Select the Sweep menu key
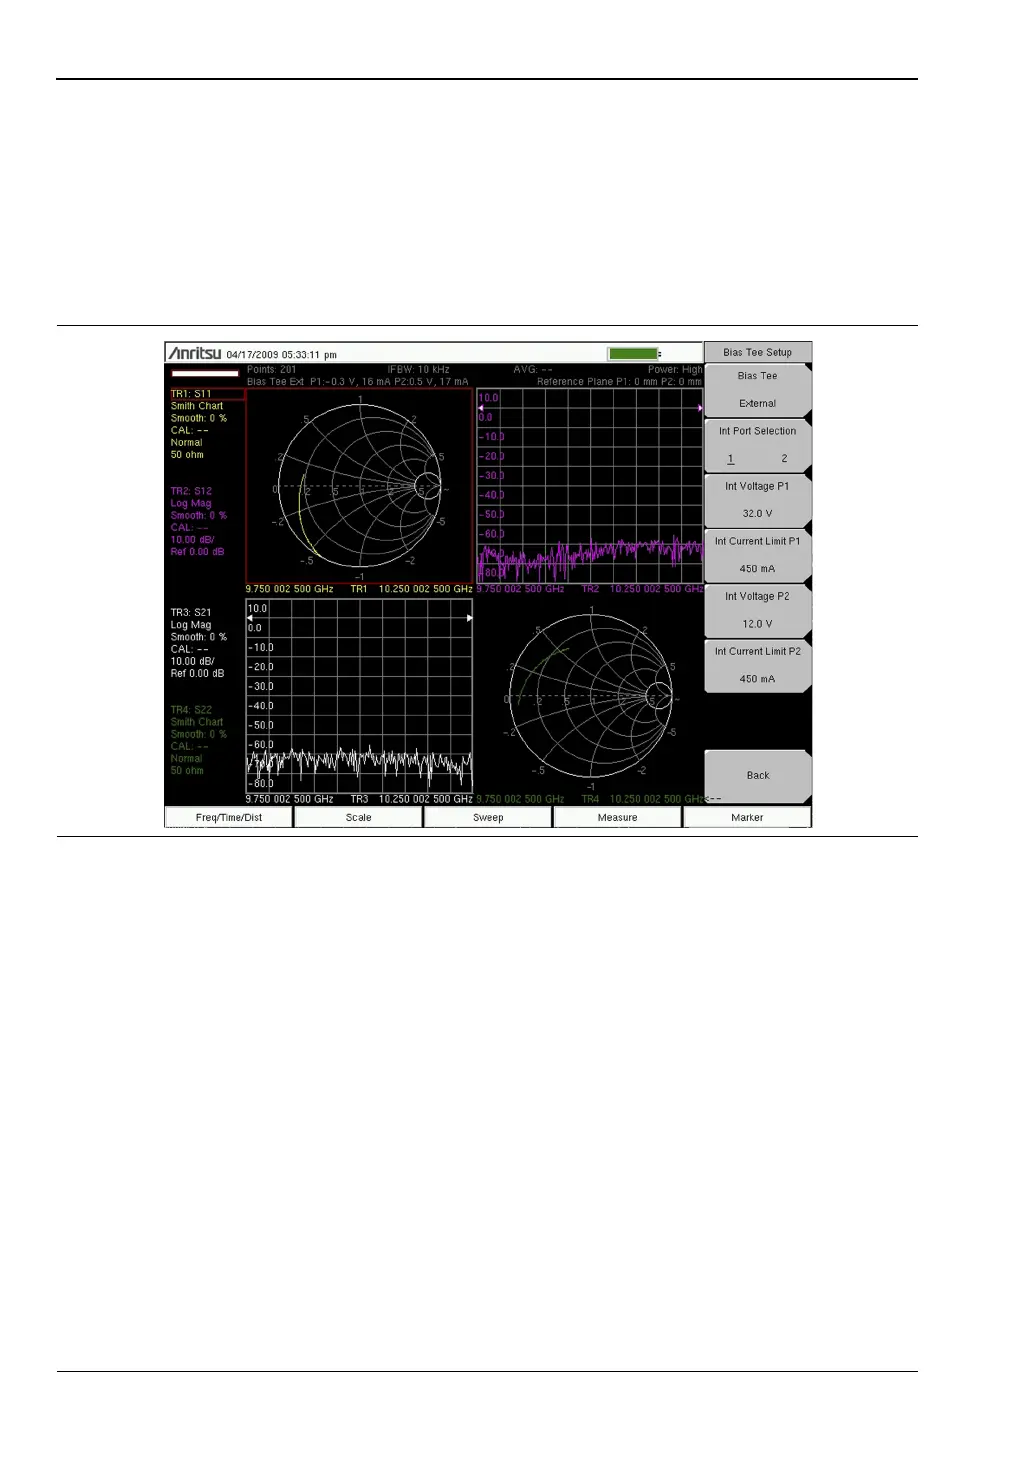Screen dimensions: 1032x1457 [x=488, y=817]
